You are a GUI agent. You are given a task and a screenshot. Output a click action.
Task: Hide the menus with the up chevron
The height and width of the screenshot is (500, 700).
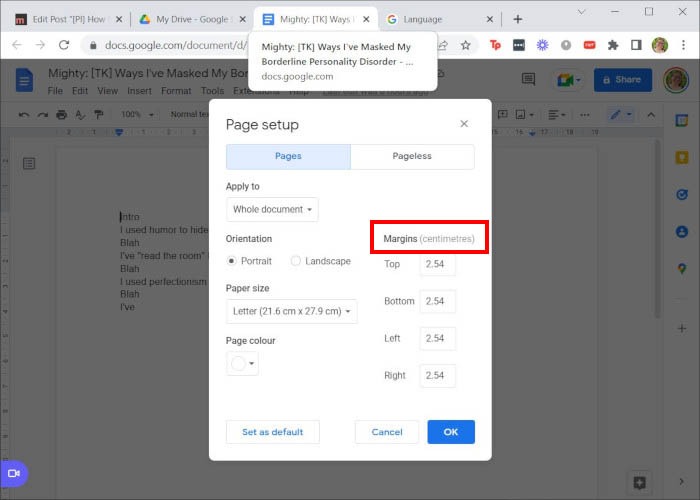coord(651,115)
